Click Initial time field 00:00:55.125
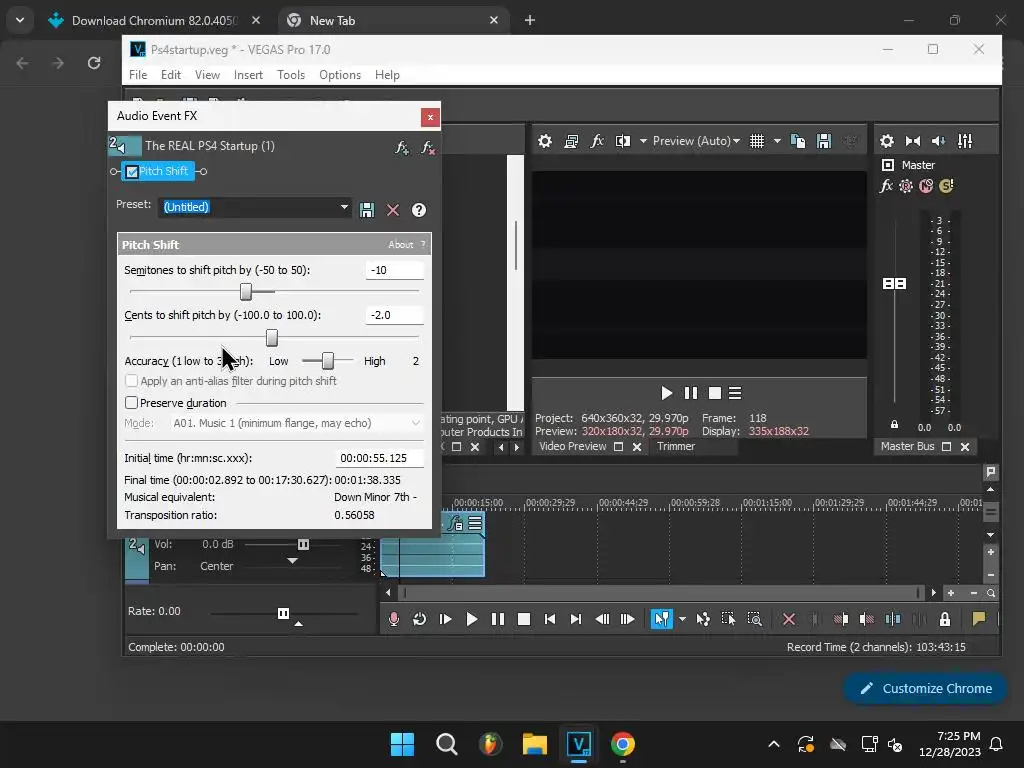The height and width of the screenshot is (768, 1024). (380, 458)
